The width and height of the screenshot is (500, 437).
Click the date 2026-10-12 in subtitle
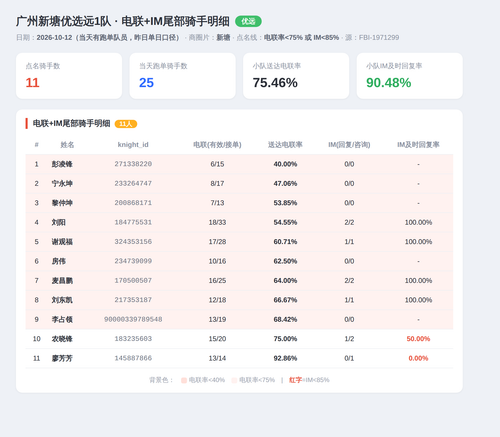pos(54,37)
